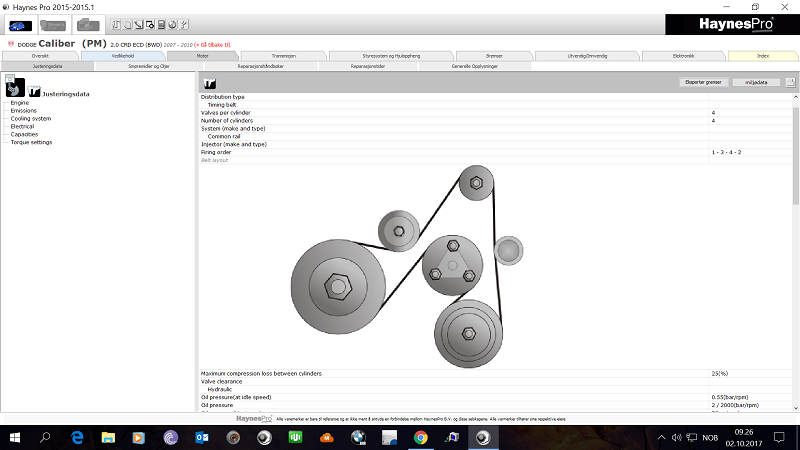Select the blue car vehicle icon
Screen dimensions: 800x450
(x=20, y=25)
